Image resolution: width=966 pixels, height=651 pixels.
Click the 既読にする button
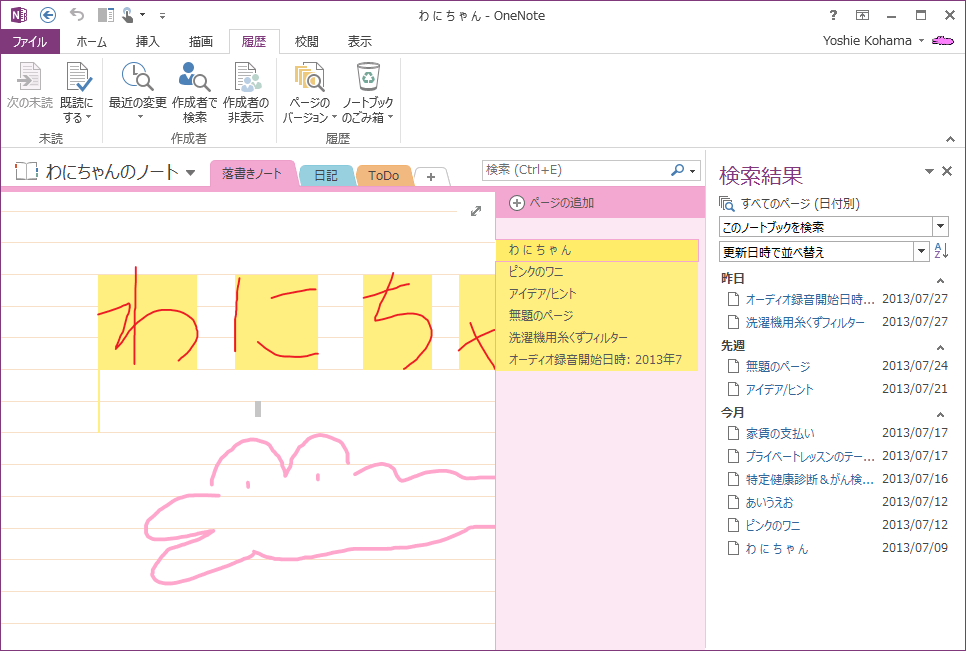coord(77,92)
